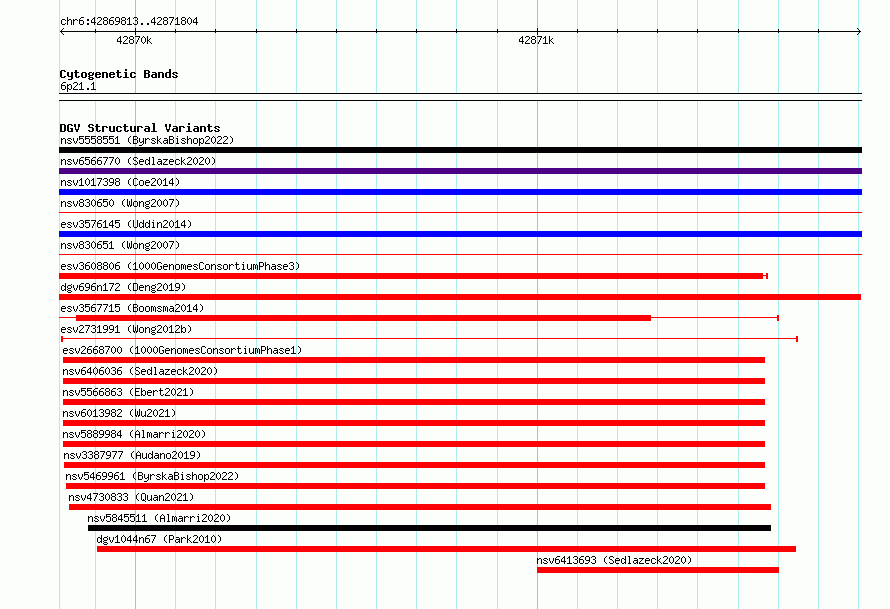890x609 pixels.
Task: Open esv3608806 (1000GenomesConsortiumPhase3) label
Action: 180,266
